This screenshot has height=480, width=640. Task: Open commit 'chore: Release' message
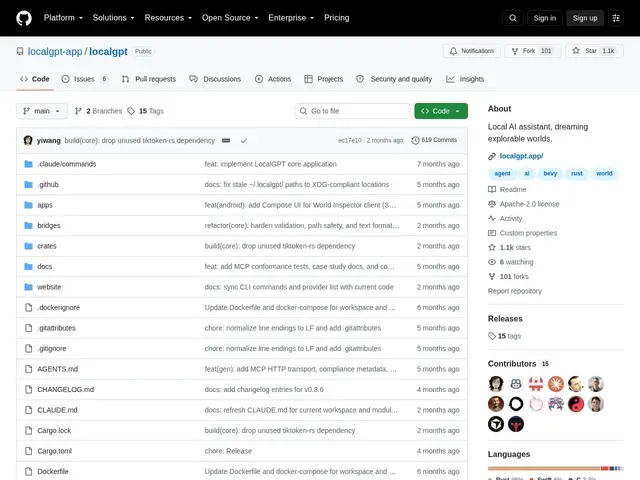pos(228,451)
